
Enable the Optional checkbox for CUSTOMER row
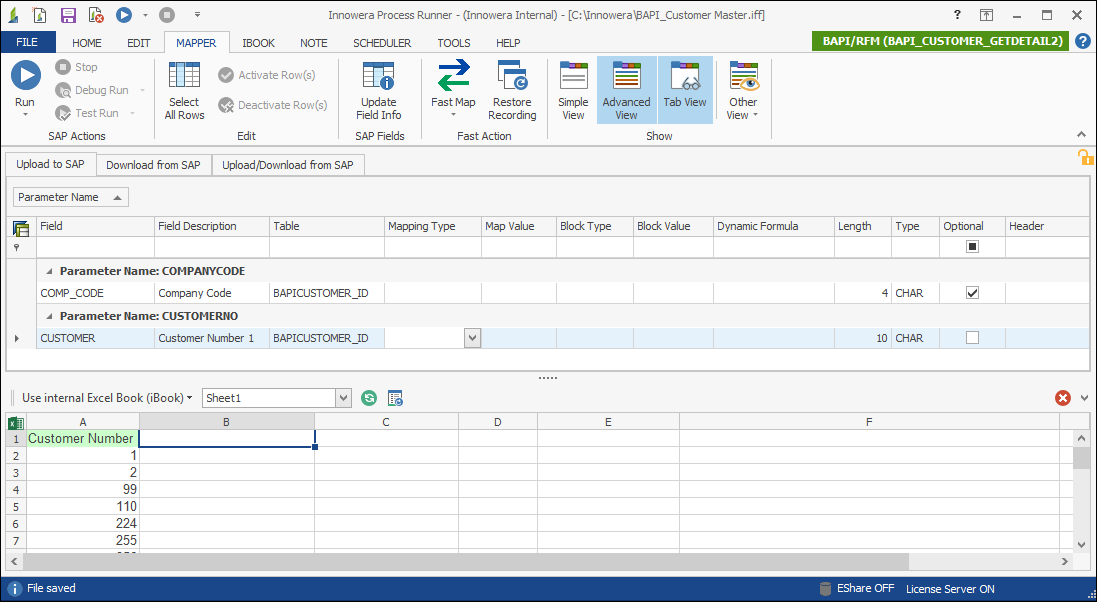tap(971, 337)
